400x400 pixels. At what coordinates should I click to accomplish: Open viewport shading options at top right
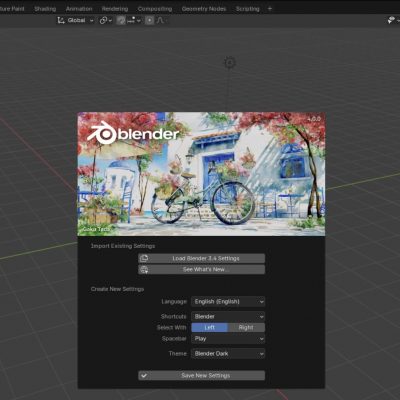tap(393, 20)
